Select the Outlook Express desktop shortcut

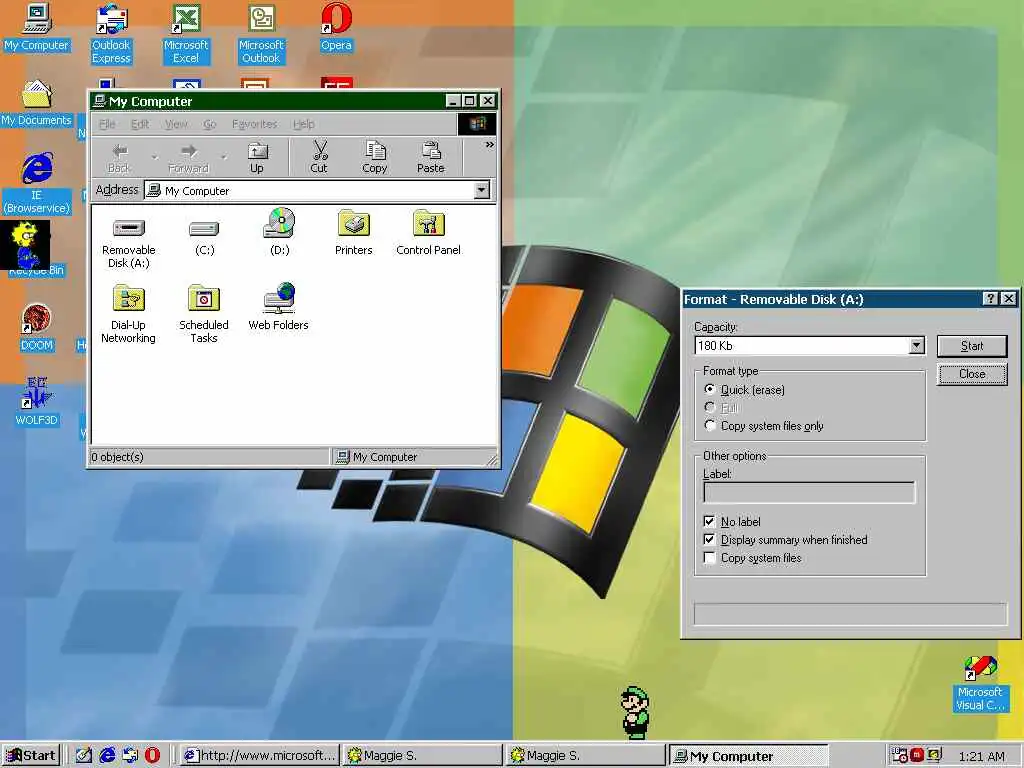point(112,34)
